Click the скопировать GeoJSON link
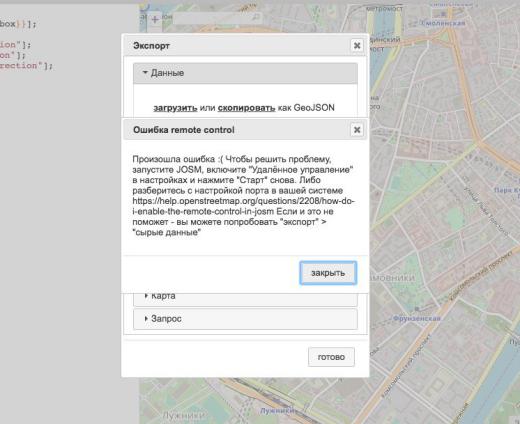Viewport: 520px width, 424px height. click(x=246, y=108)
